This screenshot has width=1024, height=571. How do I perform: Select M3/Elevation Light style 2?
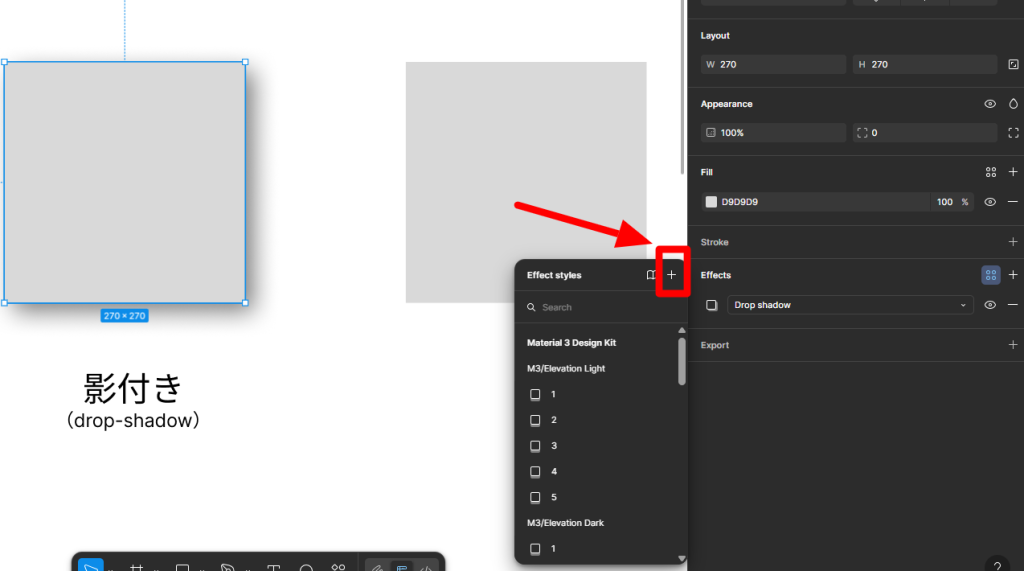(x=601, y=420)
